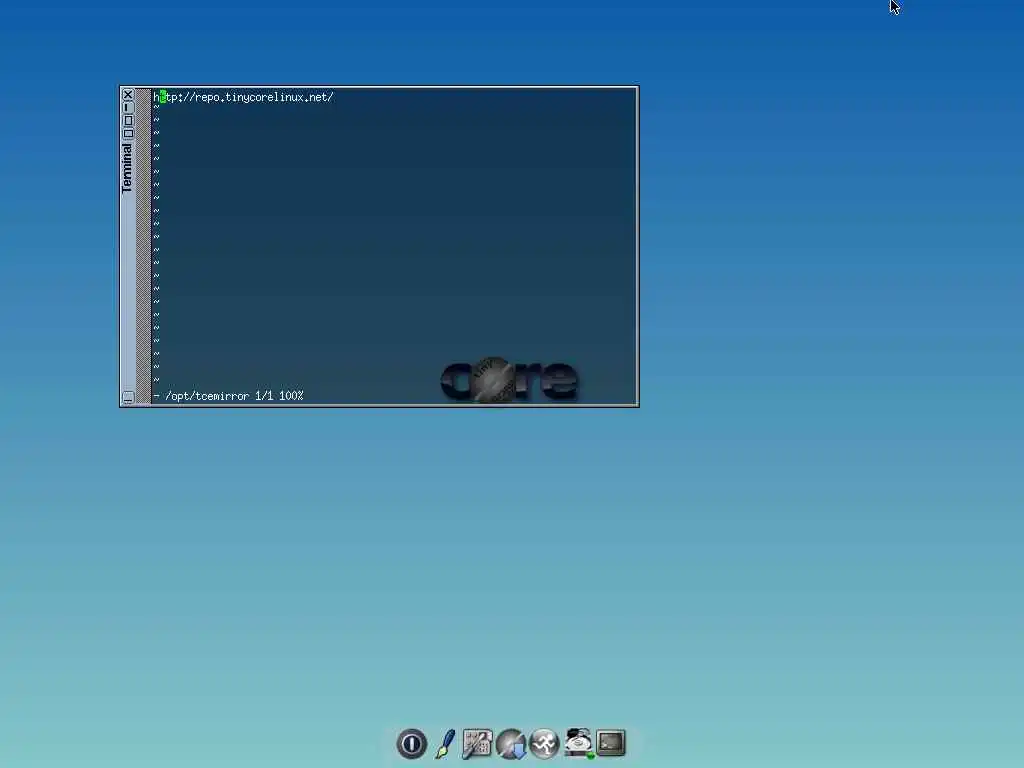Open the Exit power button in dock

[x=411, y=743]
